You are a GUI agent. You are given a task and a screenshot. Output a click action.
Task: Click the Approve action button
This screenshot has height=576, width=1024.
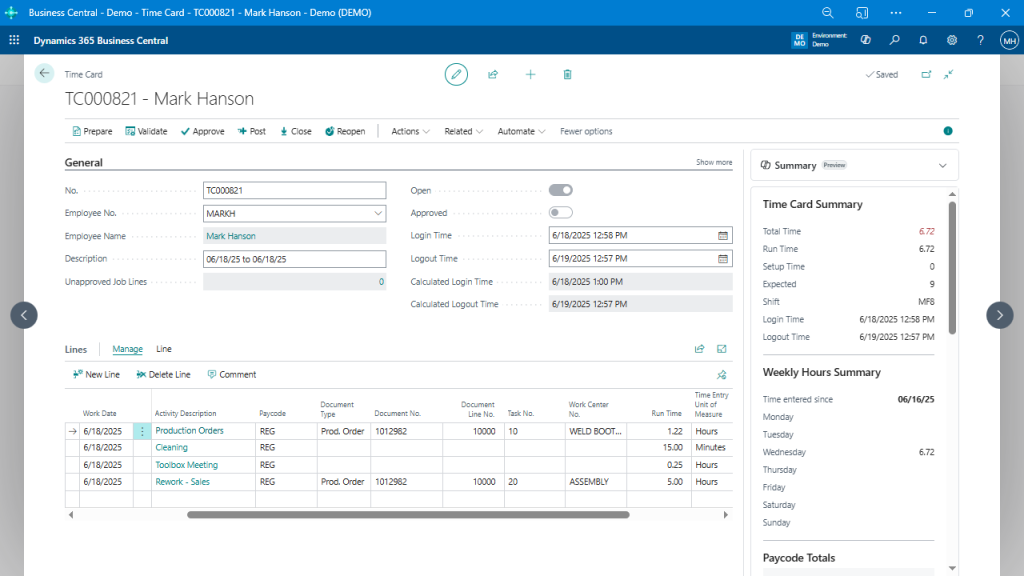[x=202, y=131]
